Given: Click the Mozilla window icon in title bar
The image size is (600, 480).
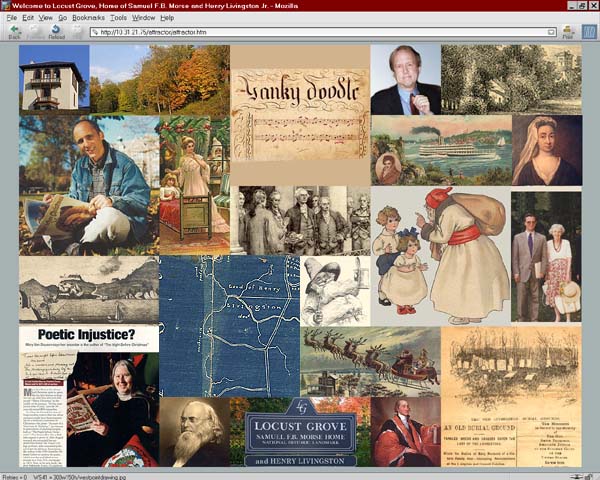Looking at the screenshot, I should (x=5, y=5).
